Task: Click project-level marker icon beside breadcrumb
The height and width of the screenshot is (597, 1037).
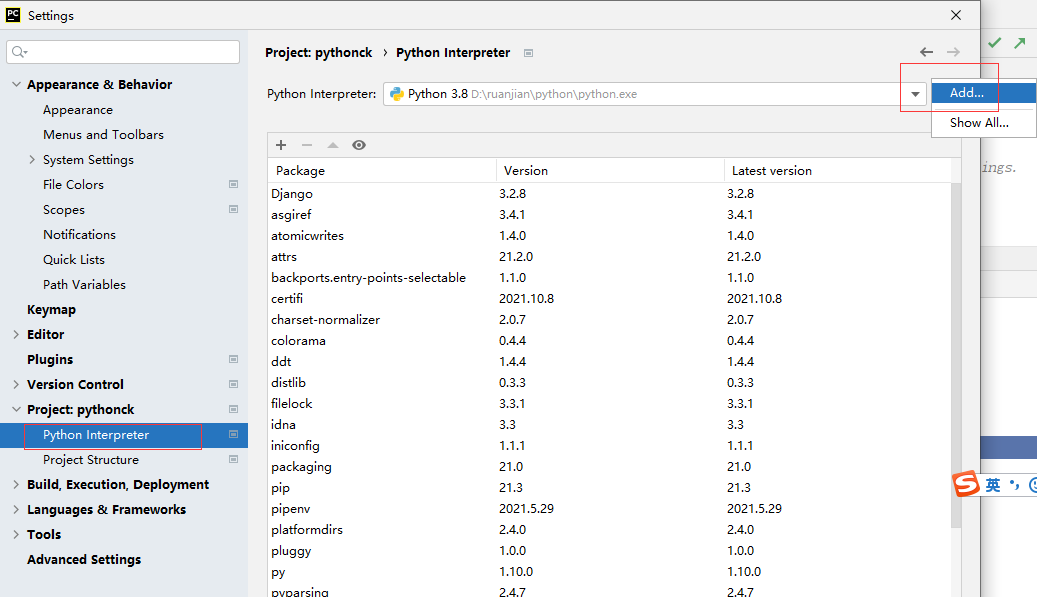Action: 528,53
